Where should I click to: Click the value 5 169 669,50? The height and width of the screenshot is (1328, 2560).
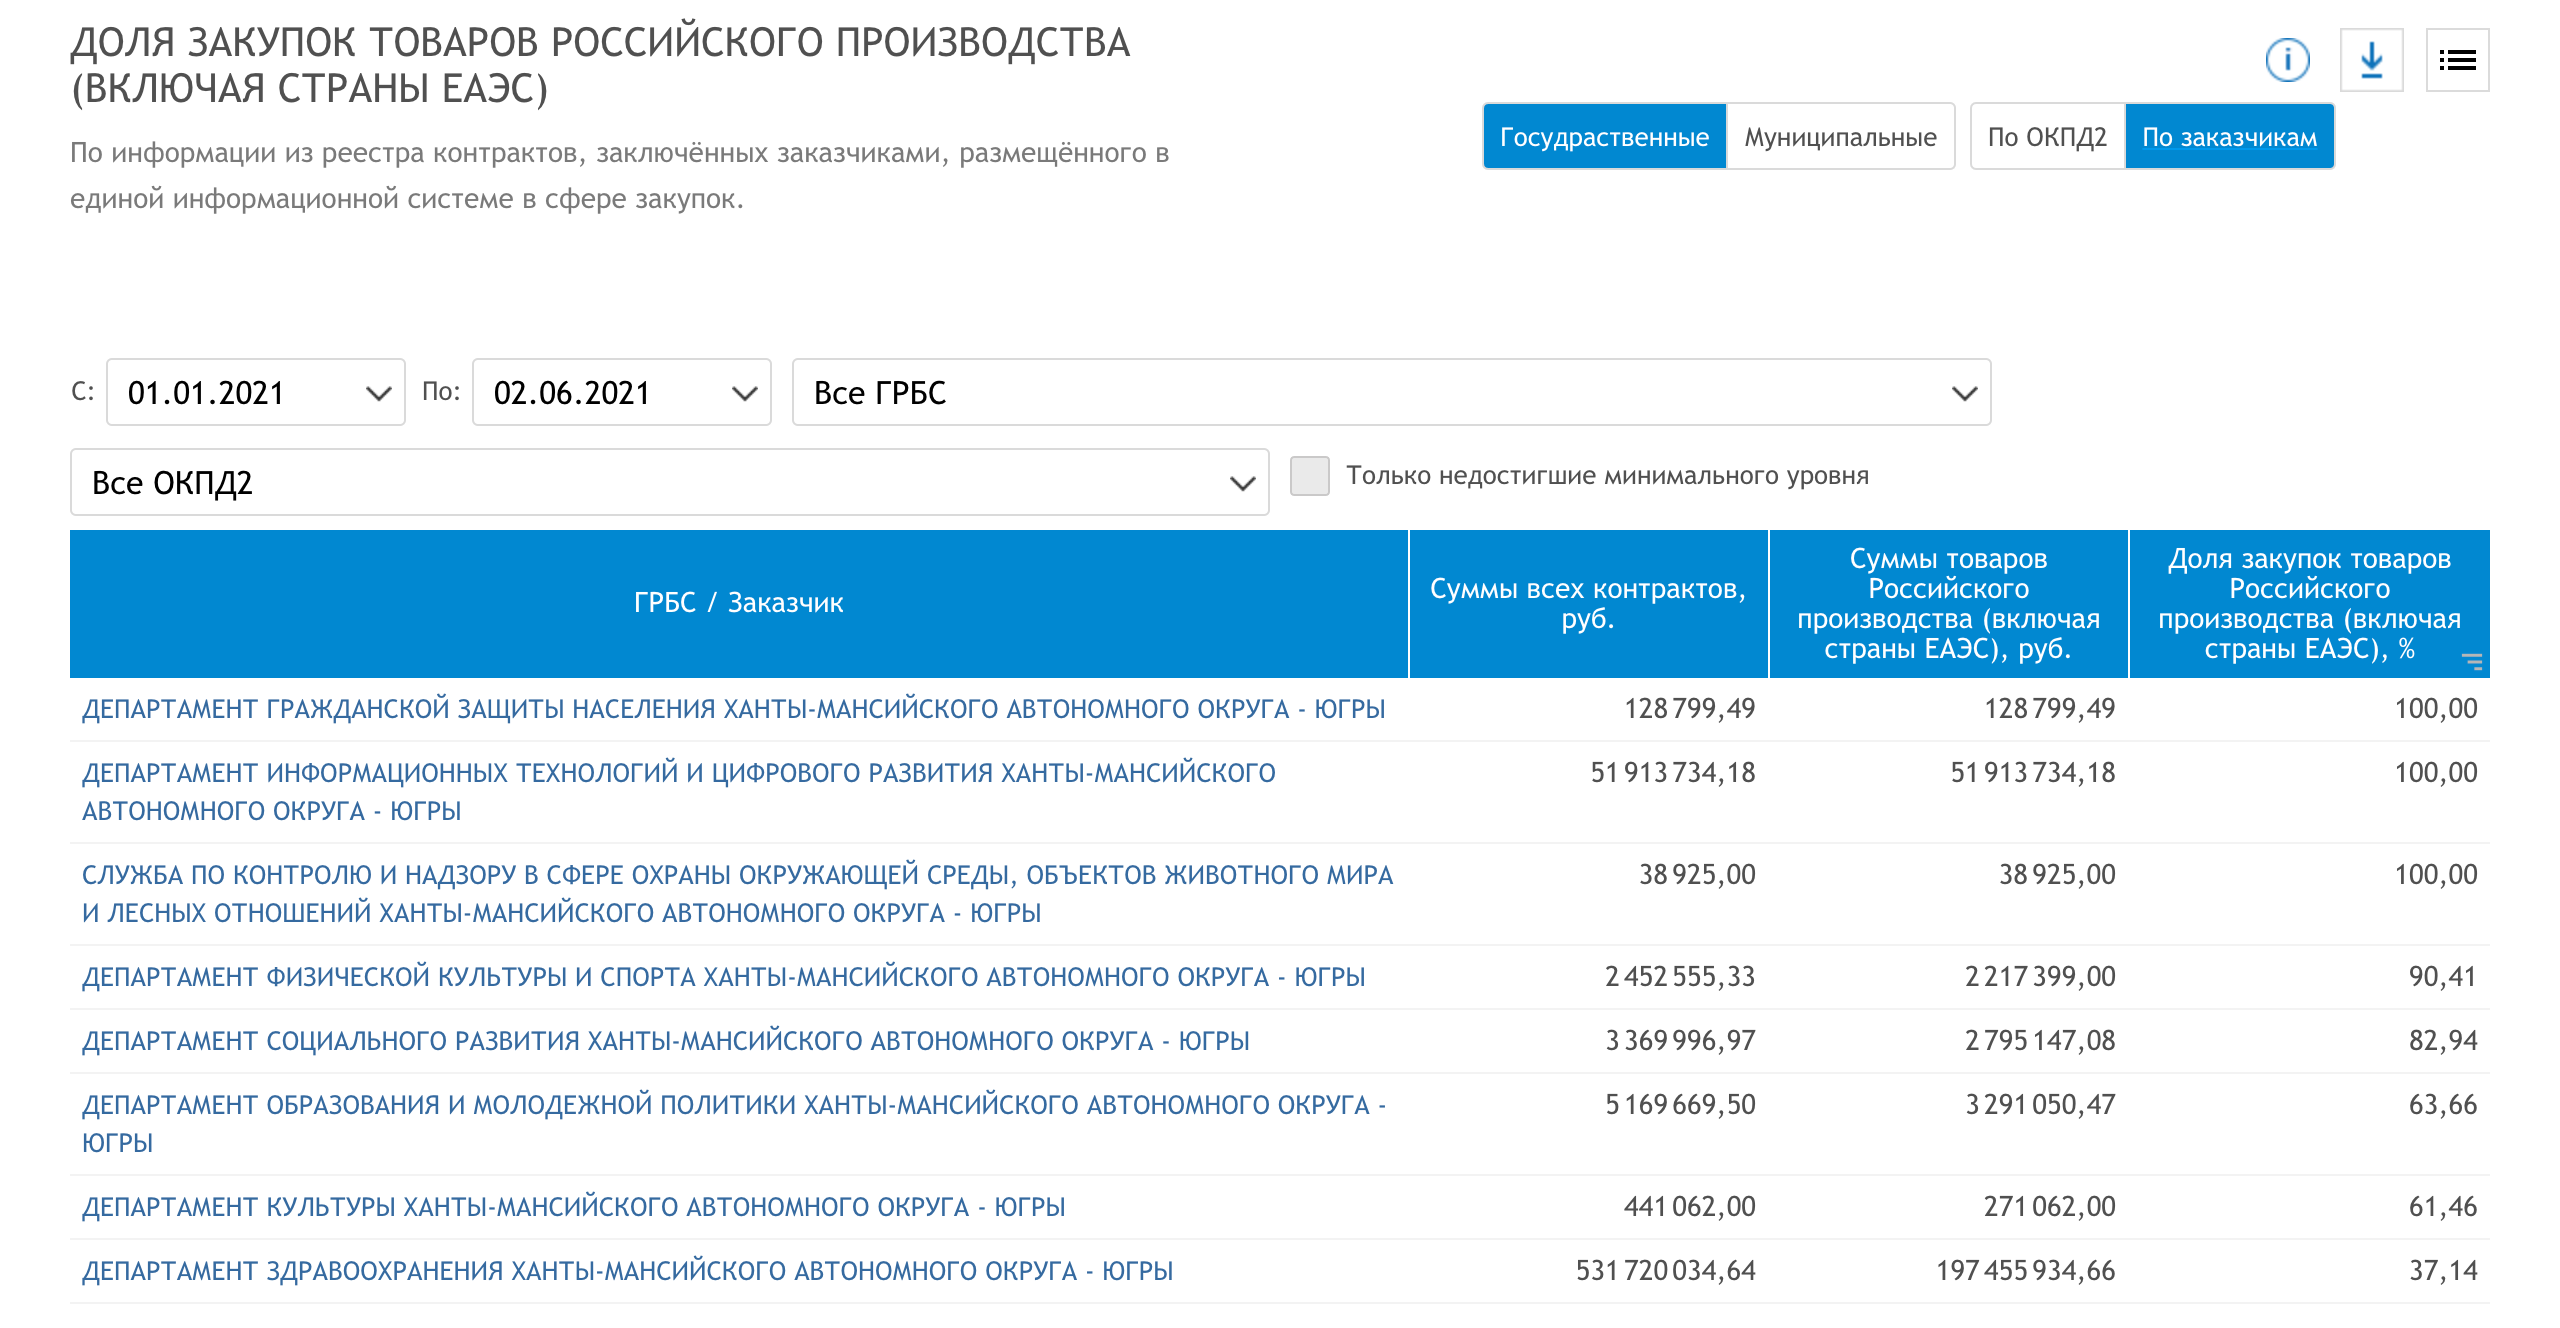click(1680, 1105)
